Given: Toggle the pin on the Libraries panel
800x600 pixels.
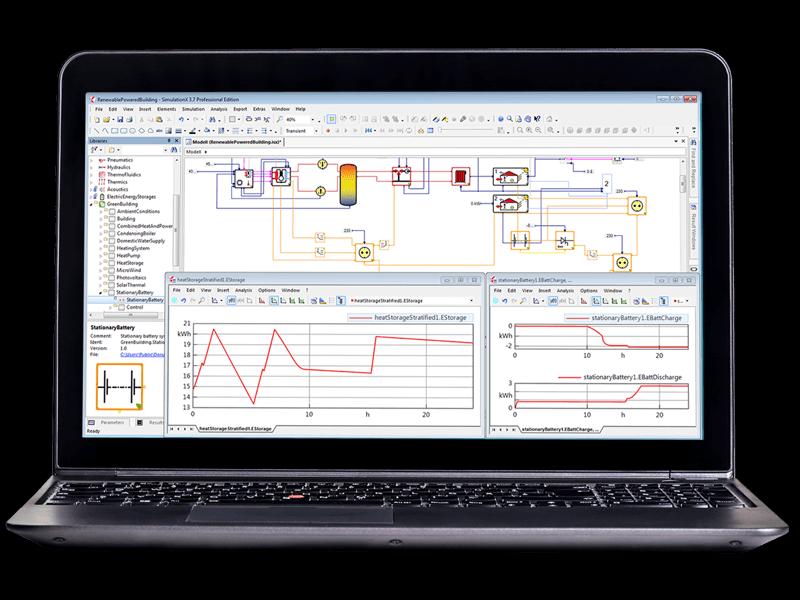Looking at the screenshot, I should pyautogui.click(x=169, y=140).
